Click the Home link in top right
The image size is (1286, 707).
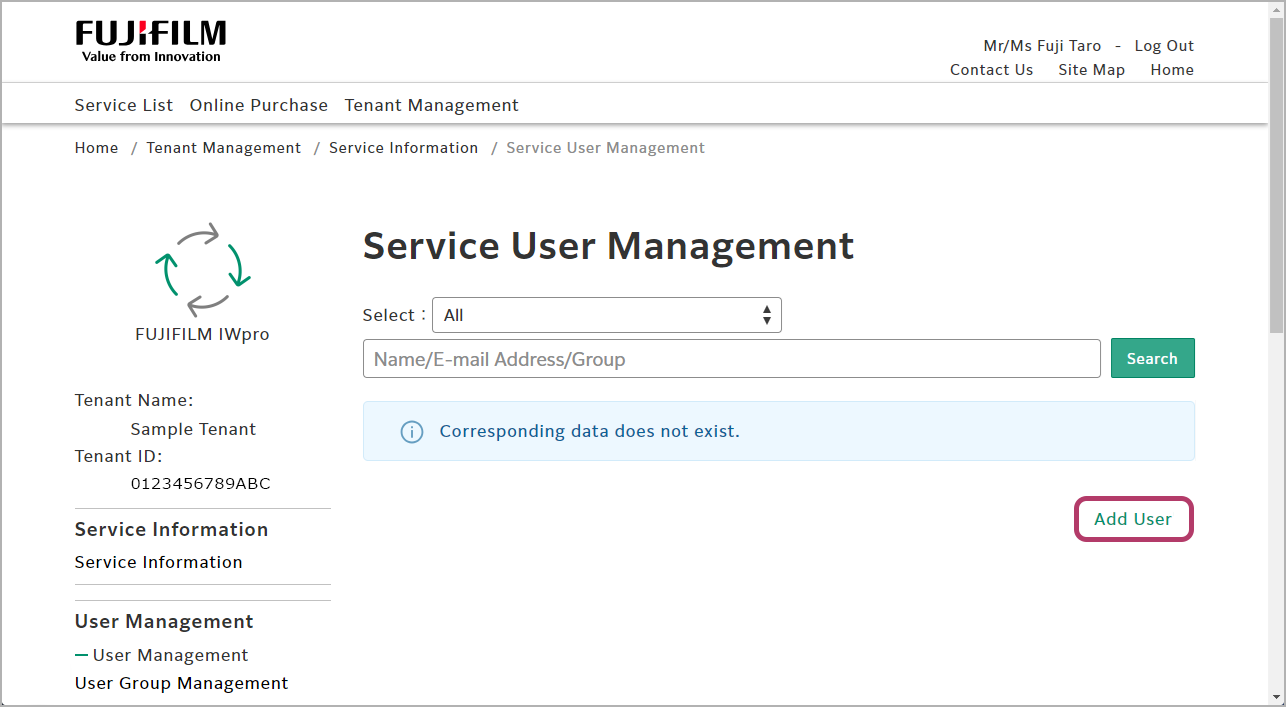point(1171,70)
